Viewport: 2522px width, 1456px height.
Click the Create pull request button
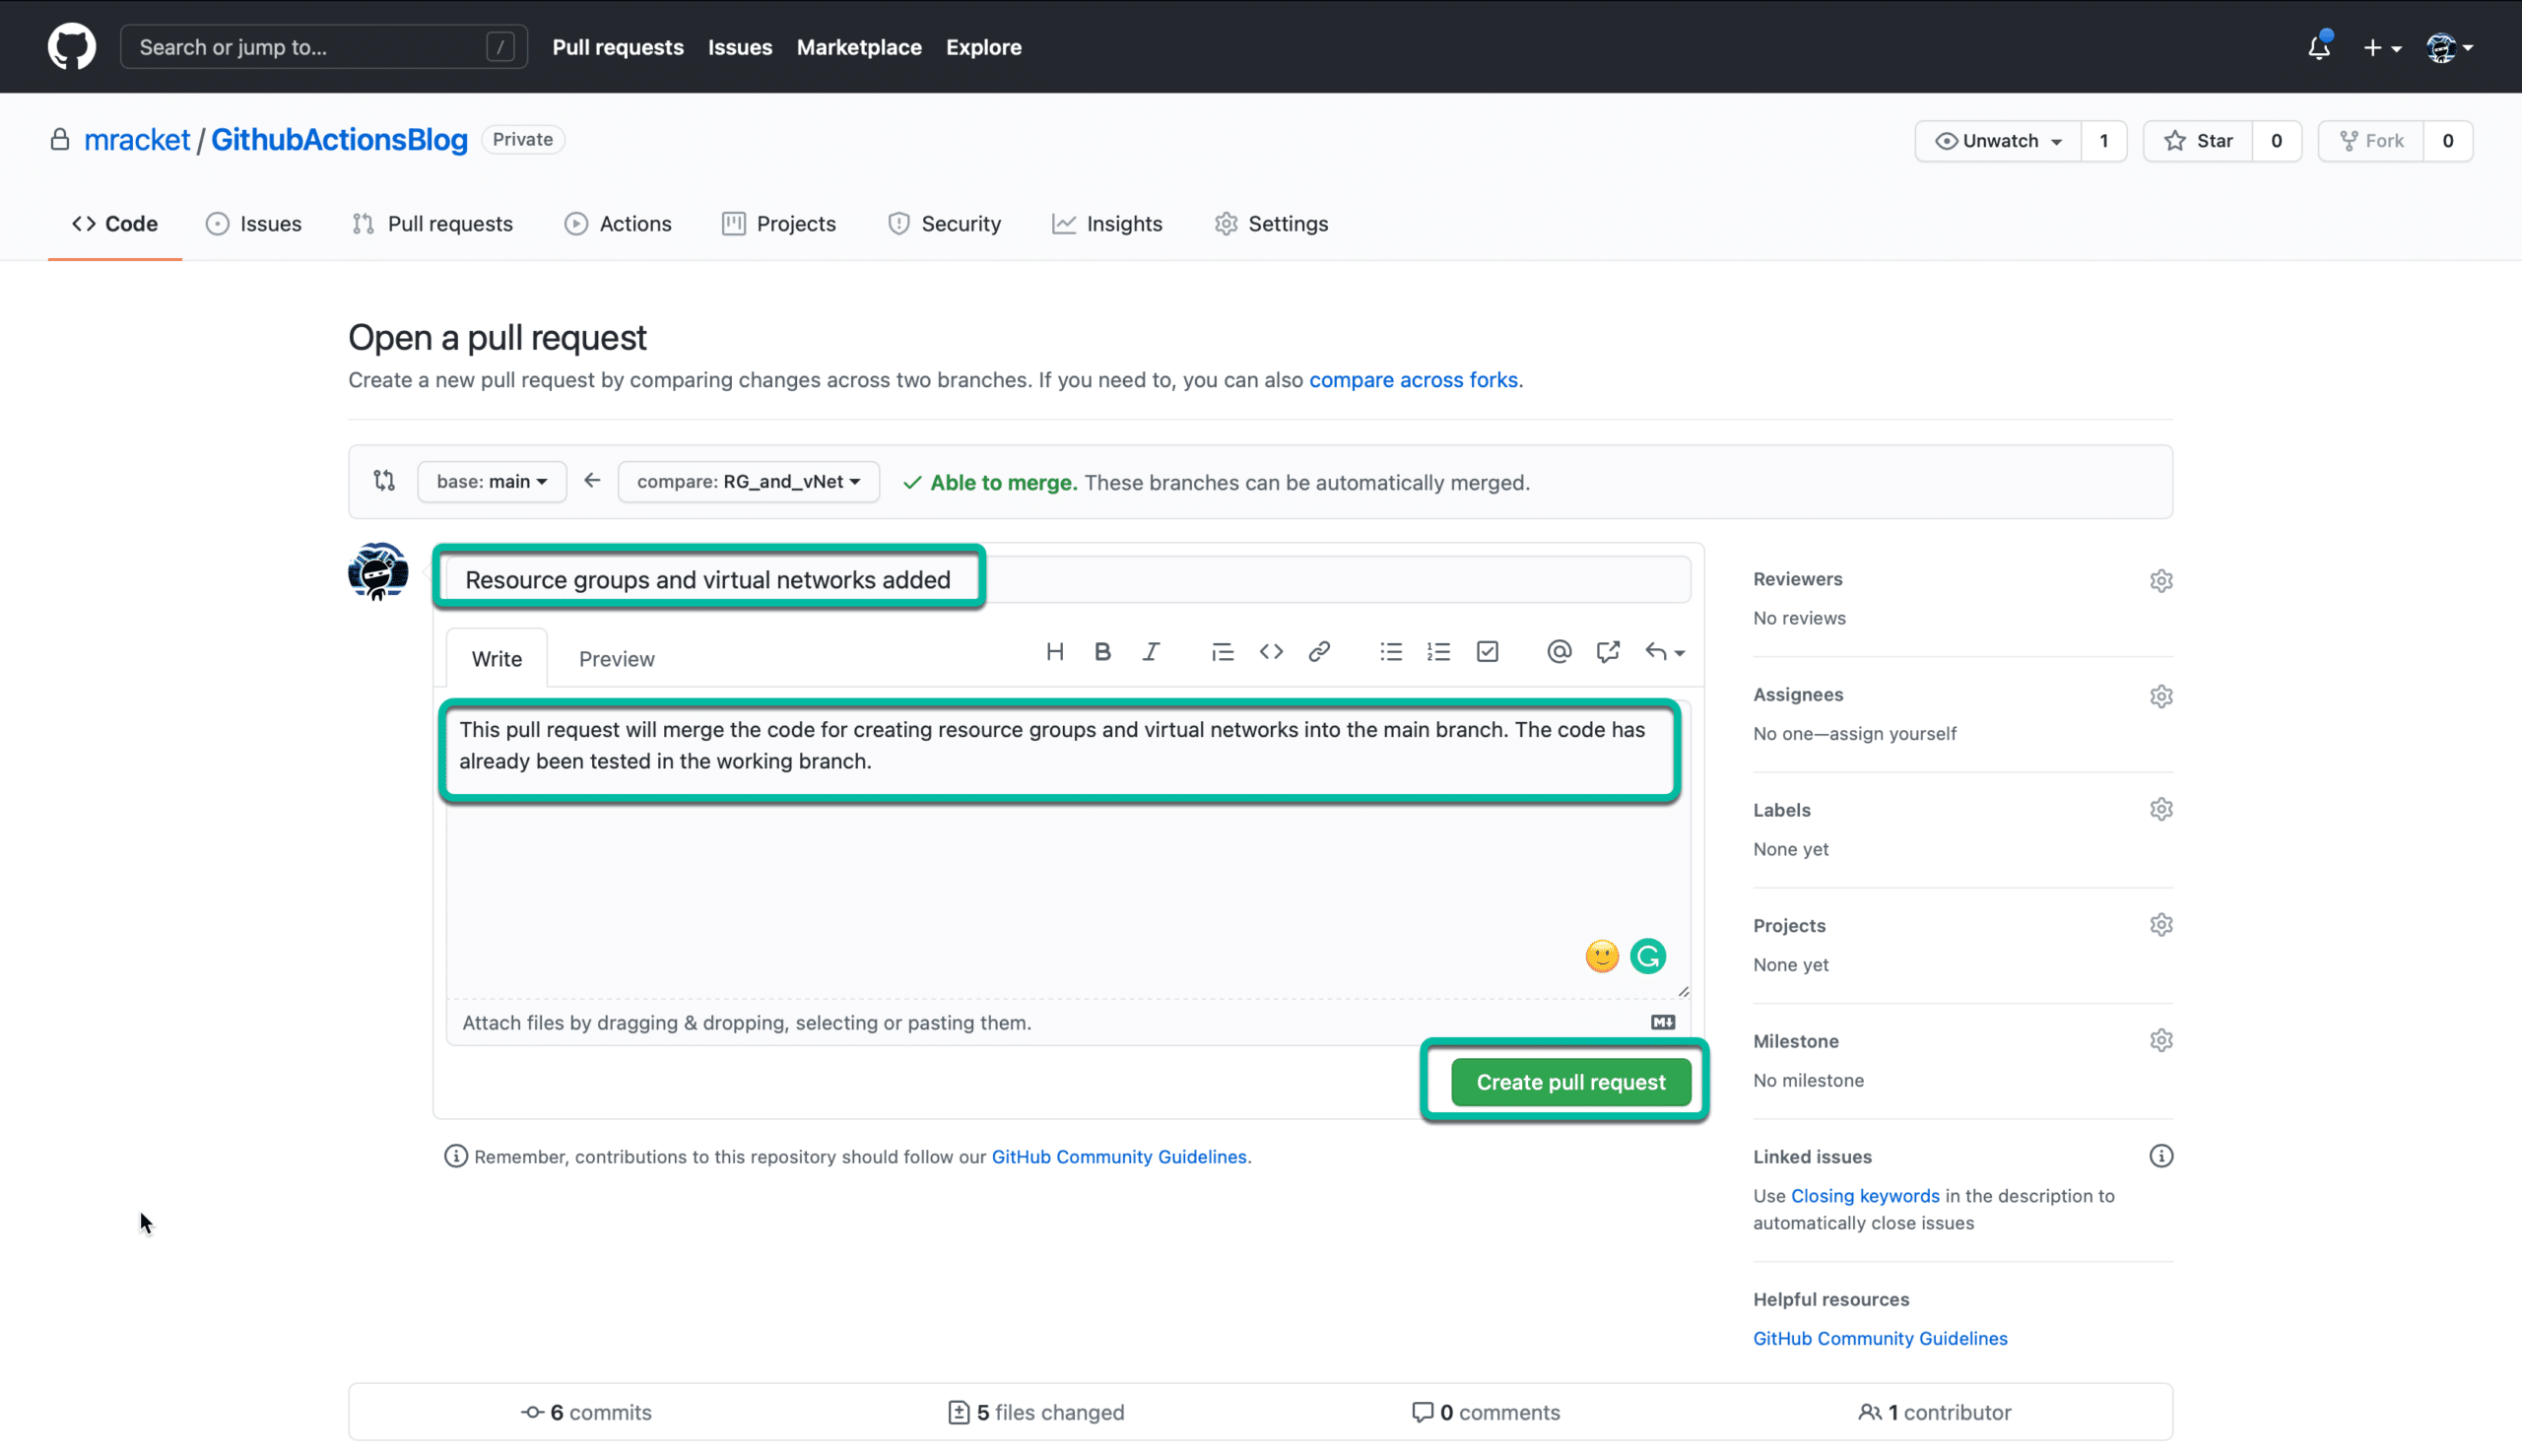(1571, 1082)
